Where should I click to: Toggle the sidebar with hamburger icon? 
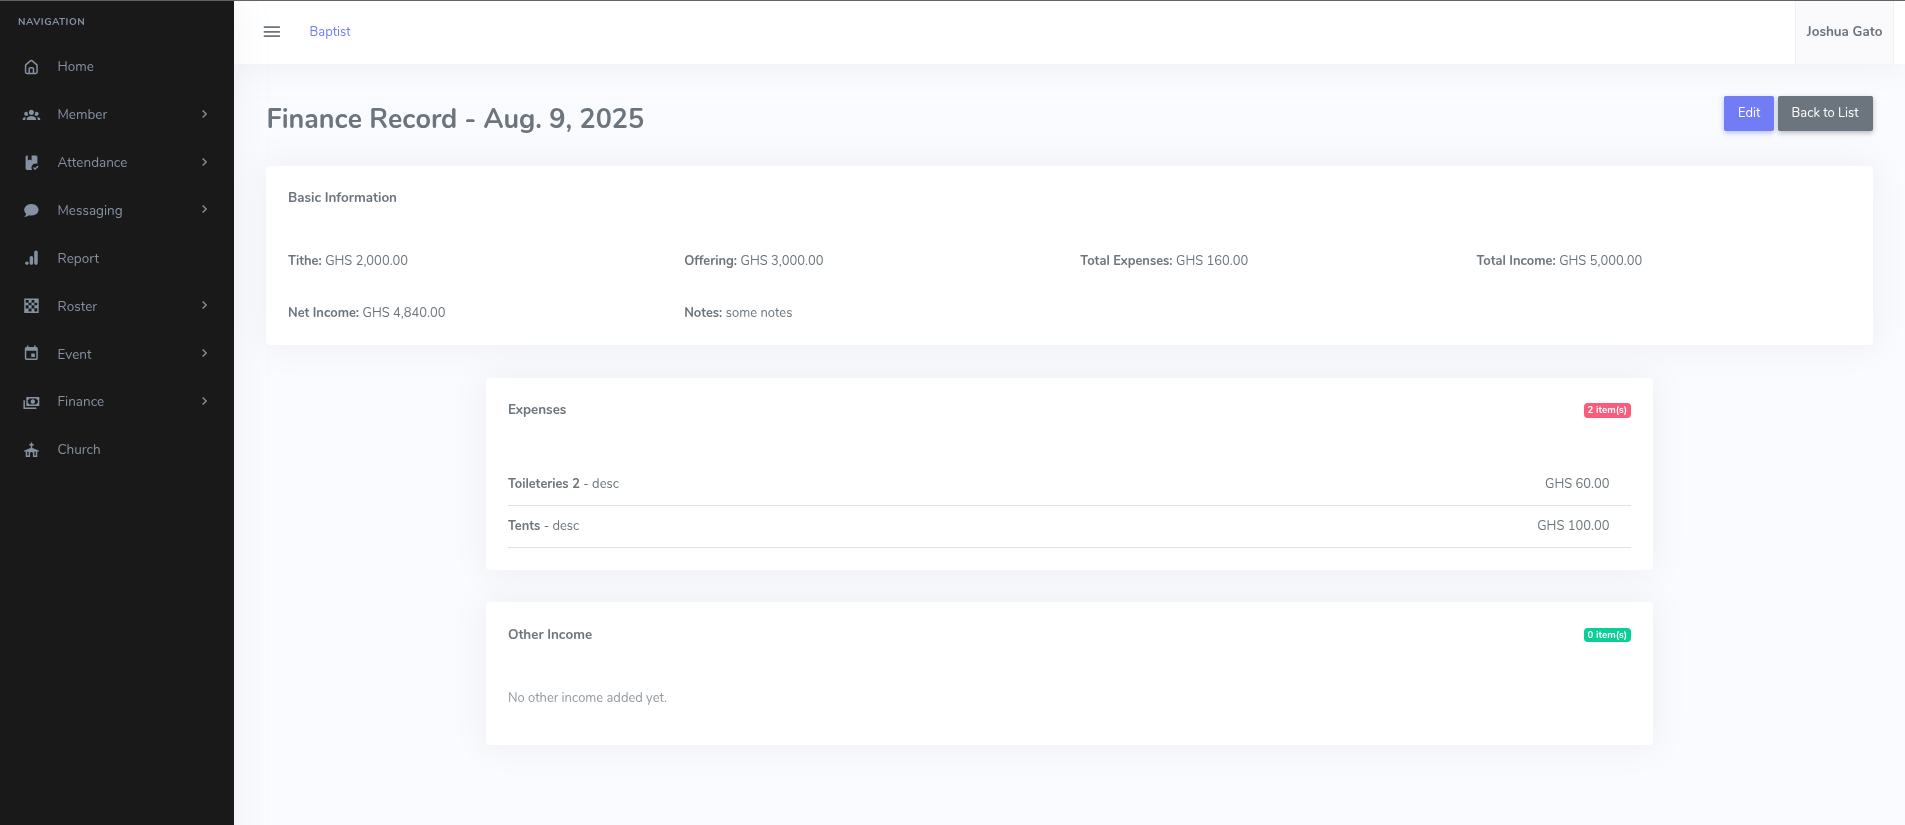(272, 32)
